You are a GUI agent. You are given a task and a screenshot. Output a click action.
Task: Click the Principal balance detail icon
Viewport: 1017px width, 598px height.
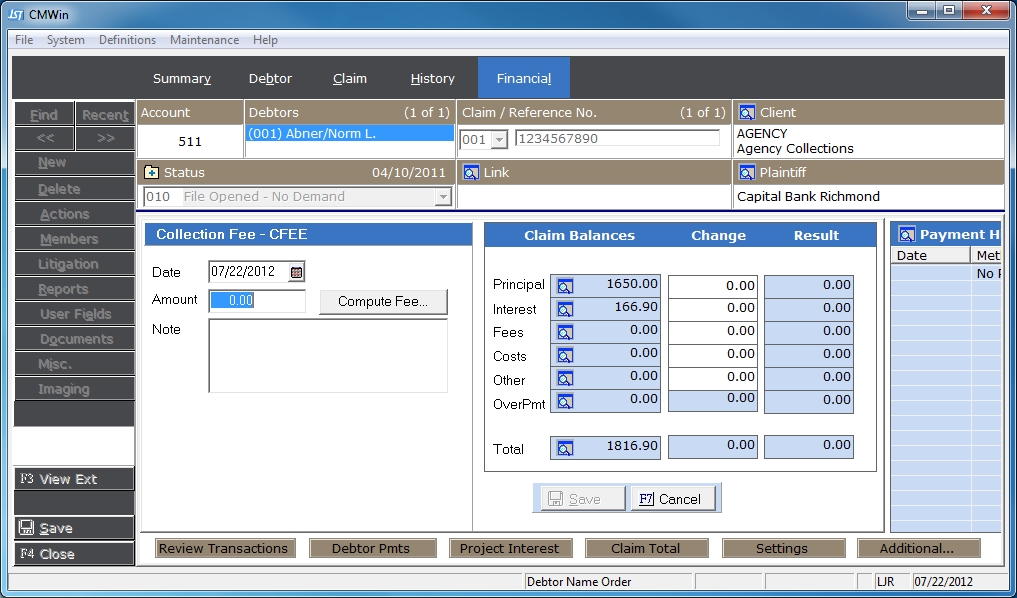click(565, 286)
